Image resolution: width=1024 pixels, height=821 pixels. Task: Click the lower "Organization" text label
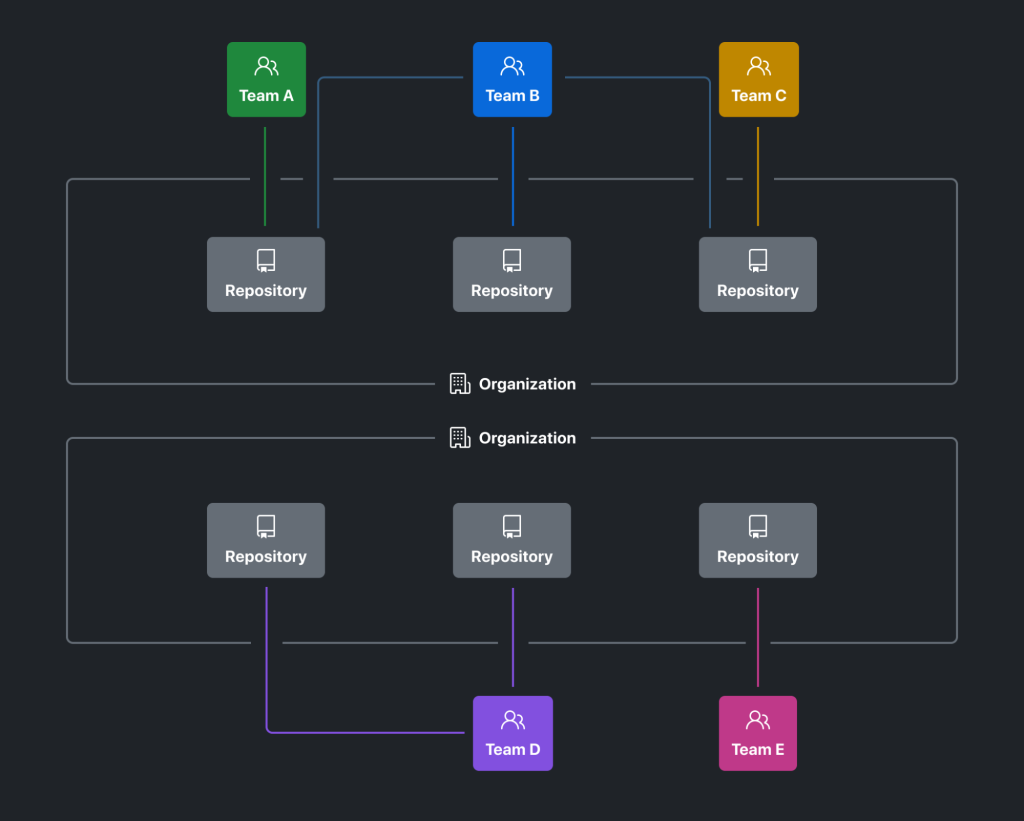(527, 438)
